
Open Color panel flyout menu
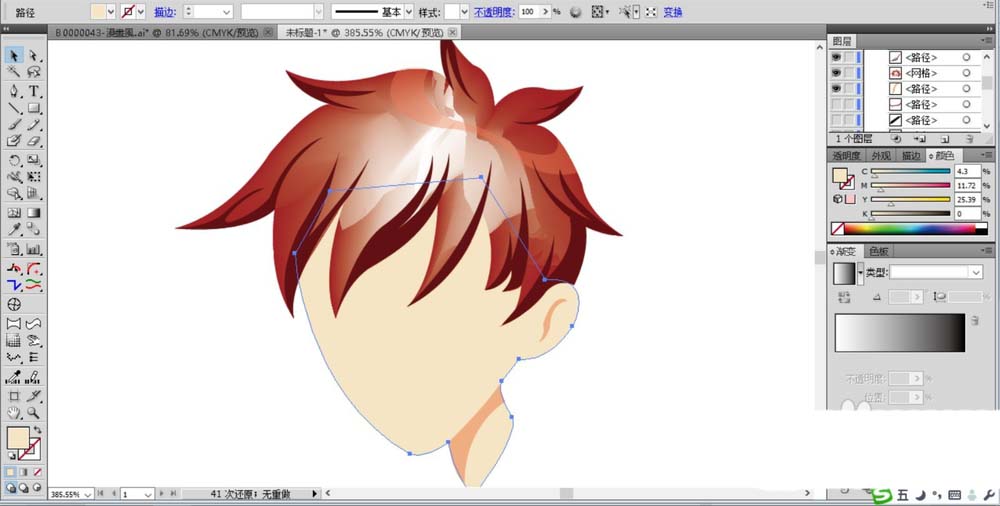987,156
